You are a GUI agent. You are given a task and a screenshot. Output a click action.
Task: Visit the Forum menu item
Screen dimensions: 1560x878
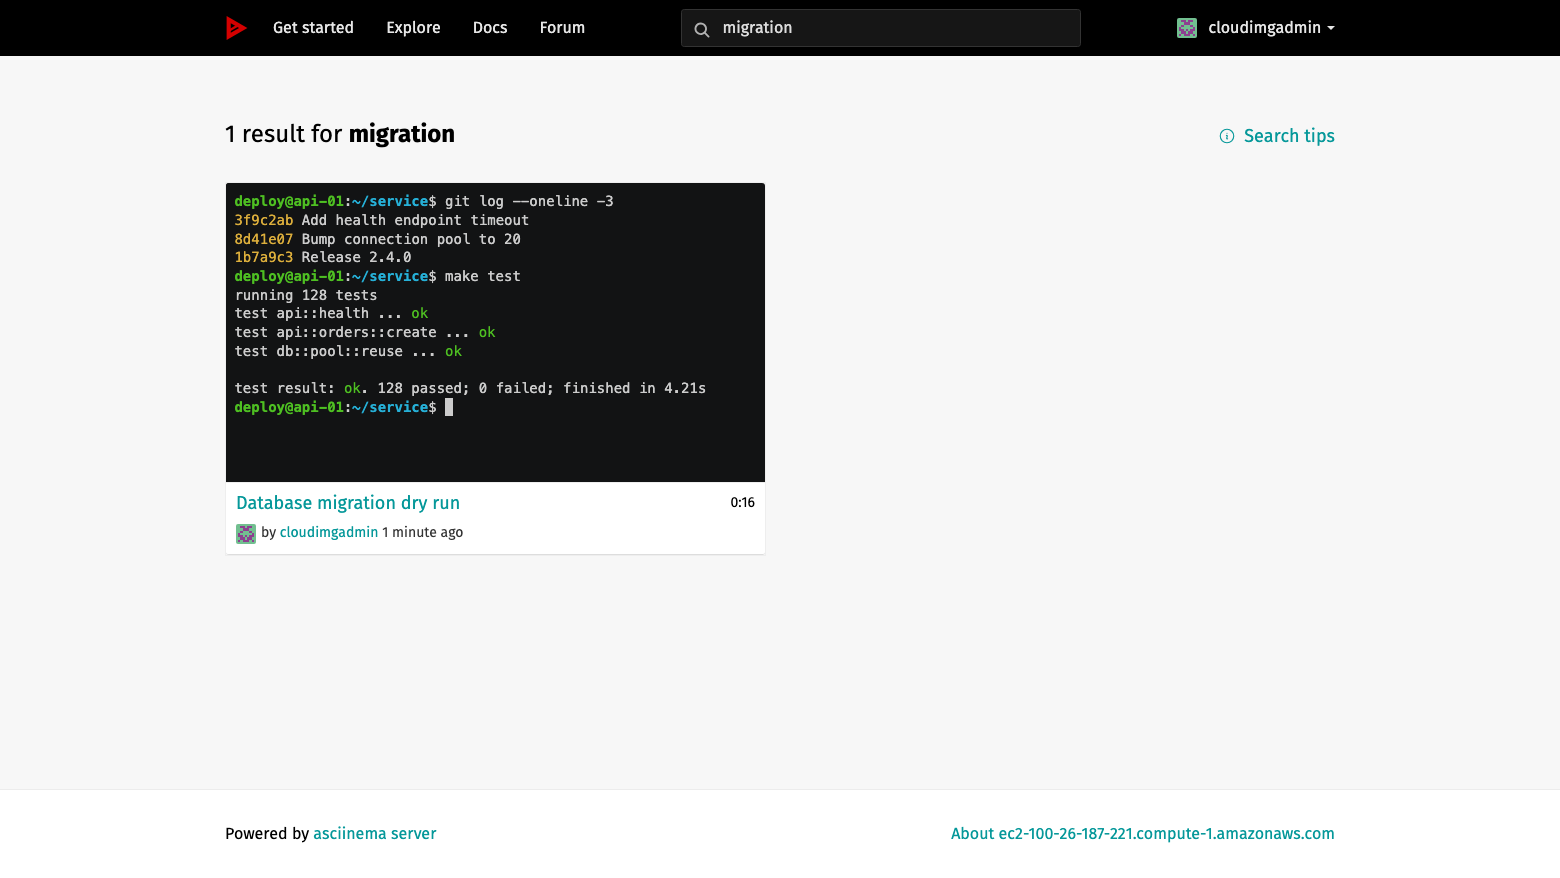(x=562, y=28)
